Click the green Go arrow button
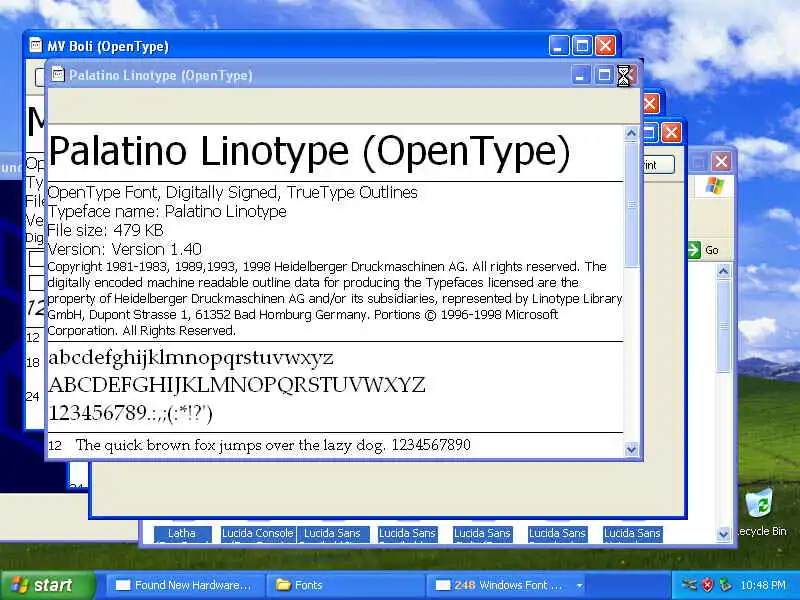The height and width of the screenshot is (600, 800). pos(694,249)
